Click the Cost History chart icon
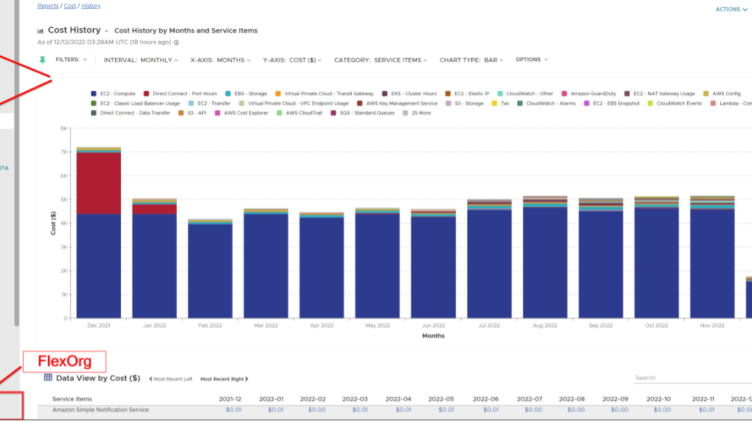This screenshot has width=752, height=423. [x=41, y=31]
